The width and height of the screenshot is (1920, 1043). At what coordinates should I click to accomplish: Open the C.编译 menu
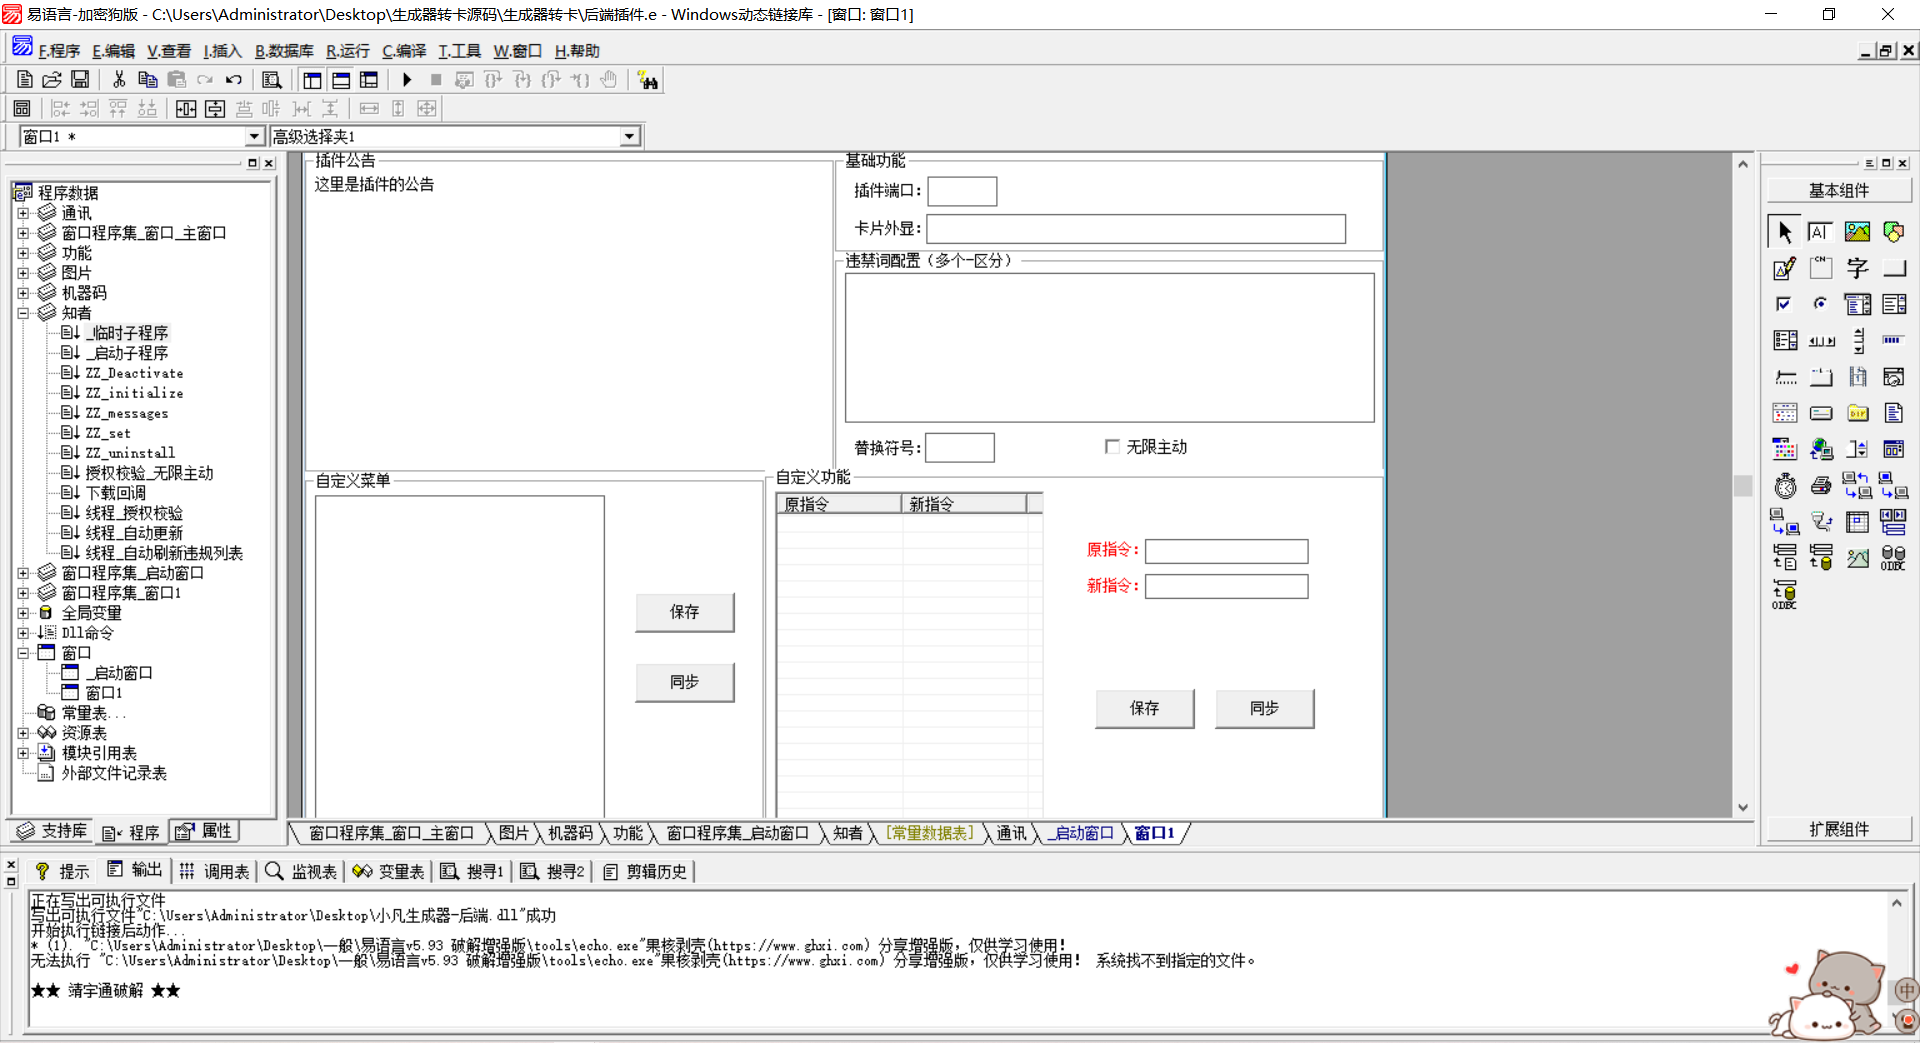[403, 51]
